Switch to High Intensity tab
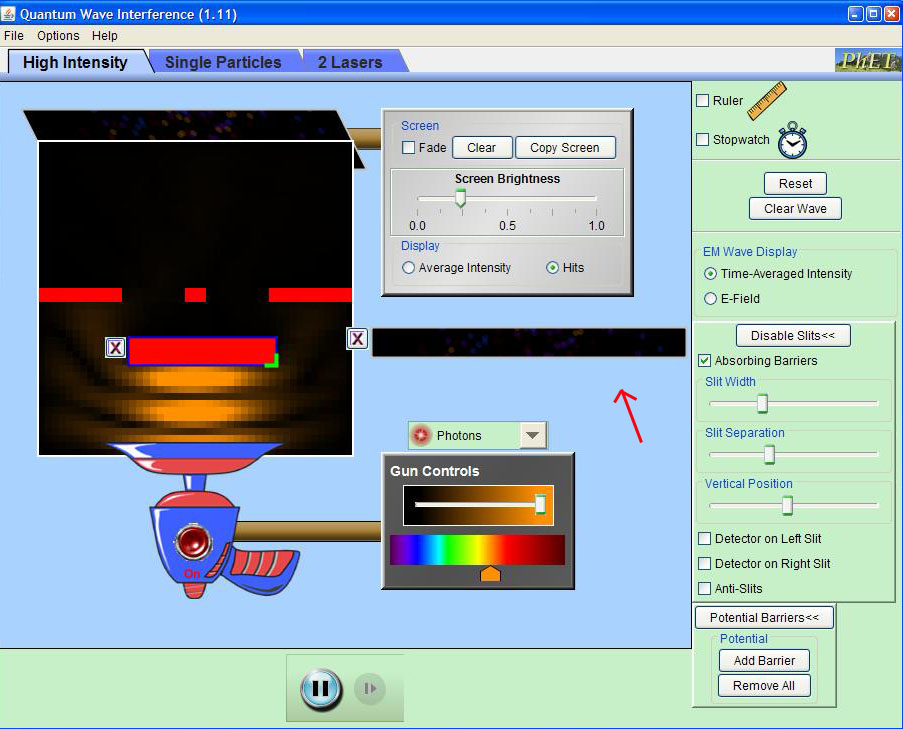 pos(75,62)
